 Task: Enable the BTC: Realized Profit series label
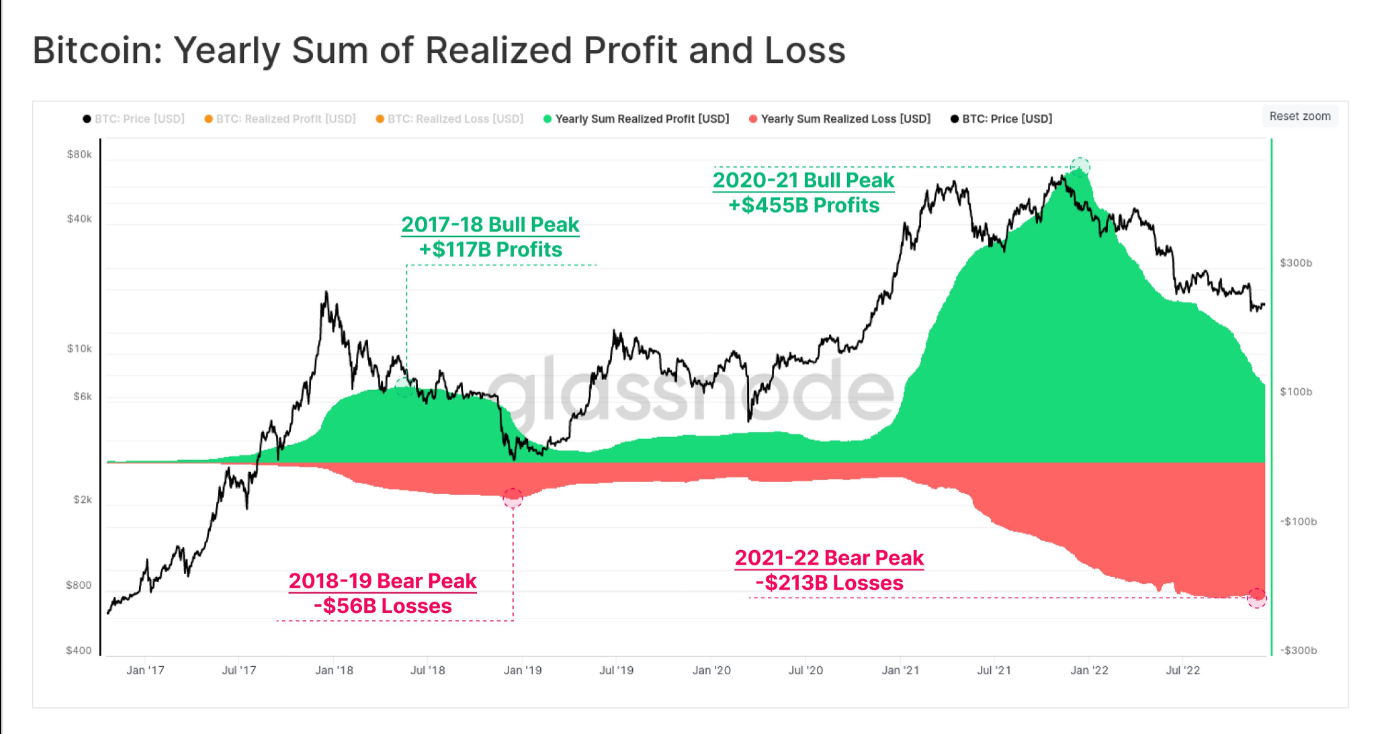(x=285, y=119)
